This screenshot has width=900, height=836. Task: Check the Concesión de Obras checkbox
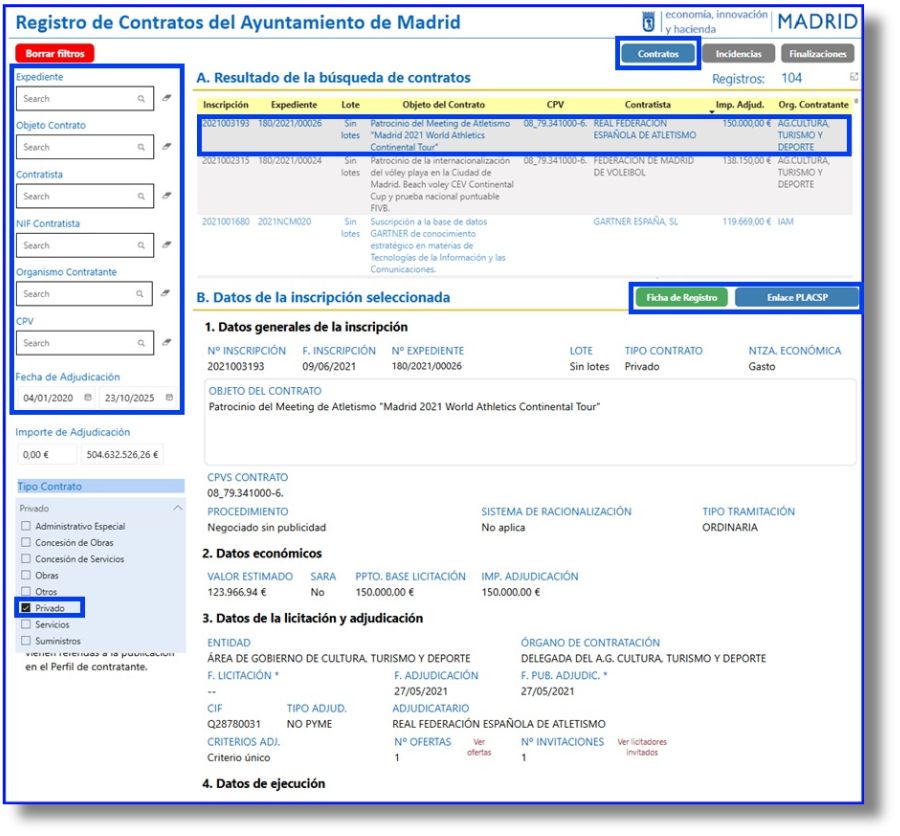26,543
